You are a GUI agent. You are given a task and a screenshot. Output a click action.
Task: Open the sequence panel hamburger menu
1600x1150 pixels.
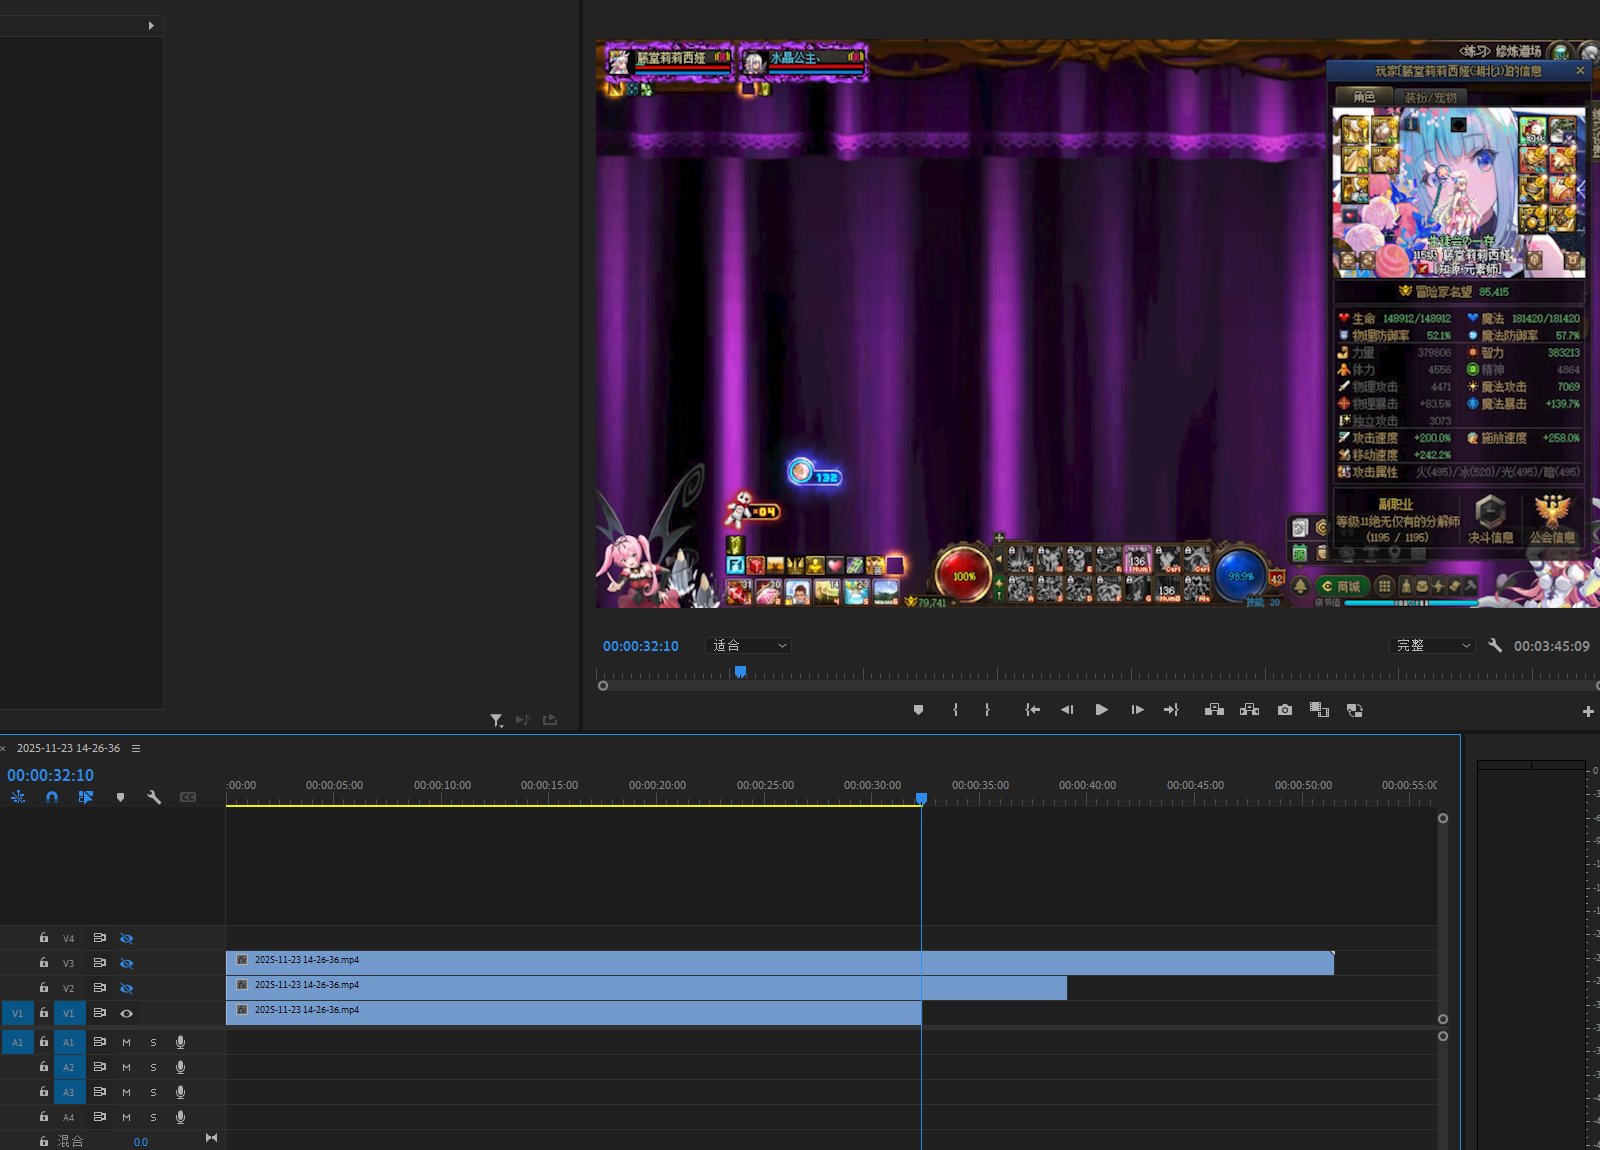click(x=136, y=748)
